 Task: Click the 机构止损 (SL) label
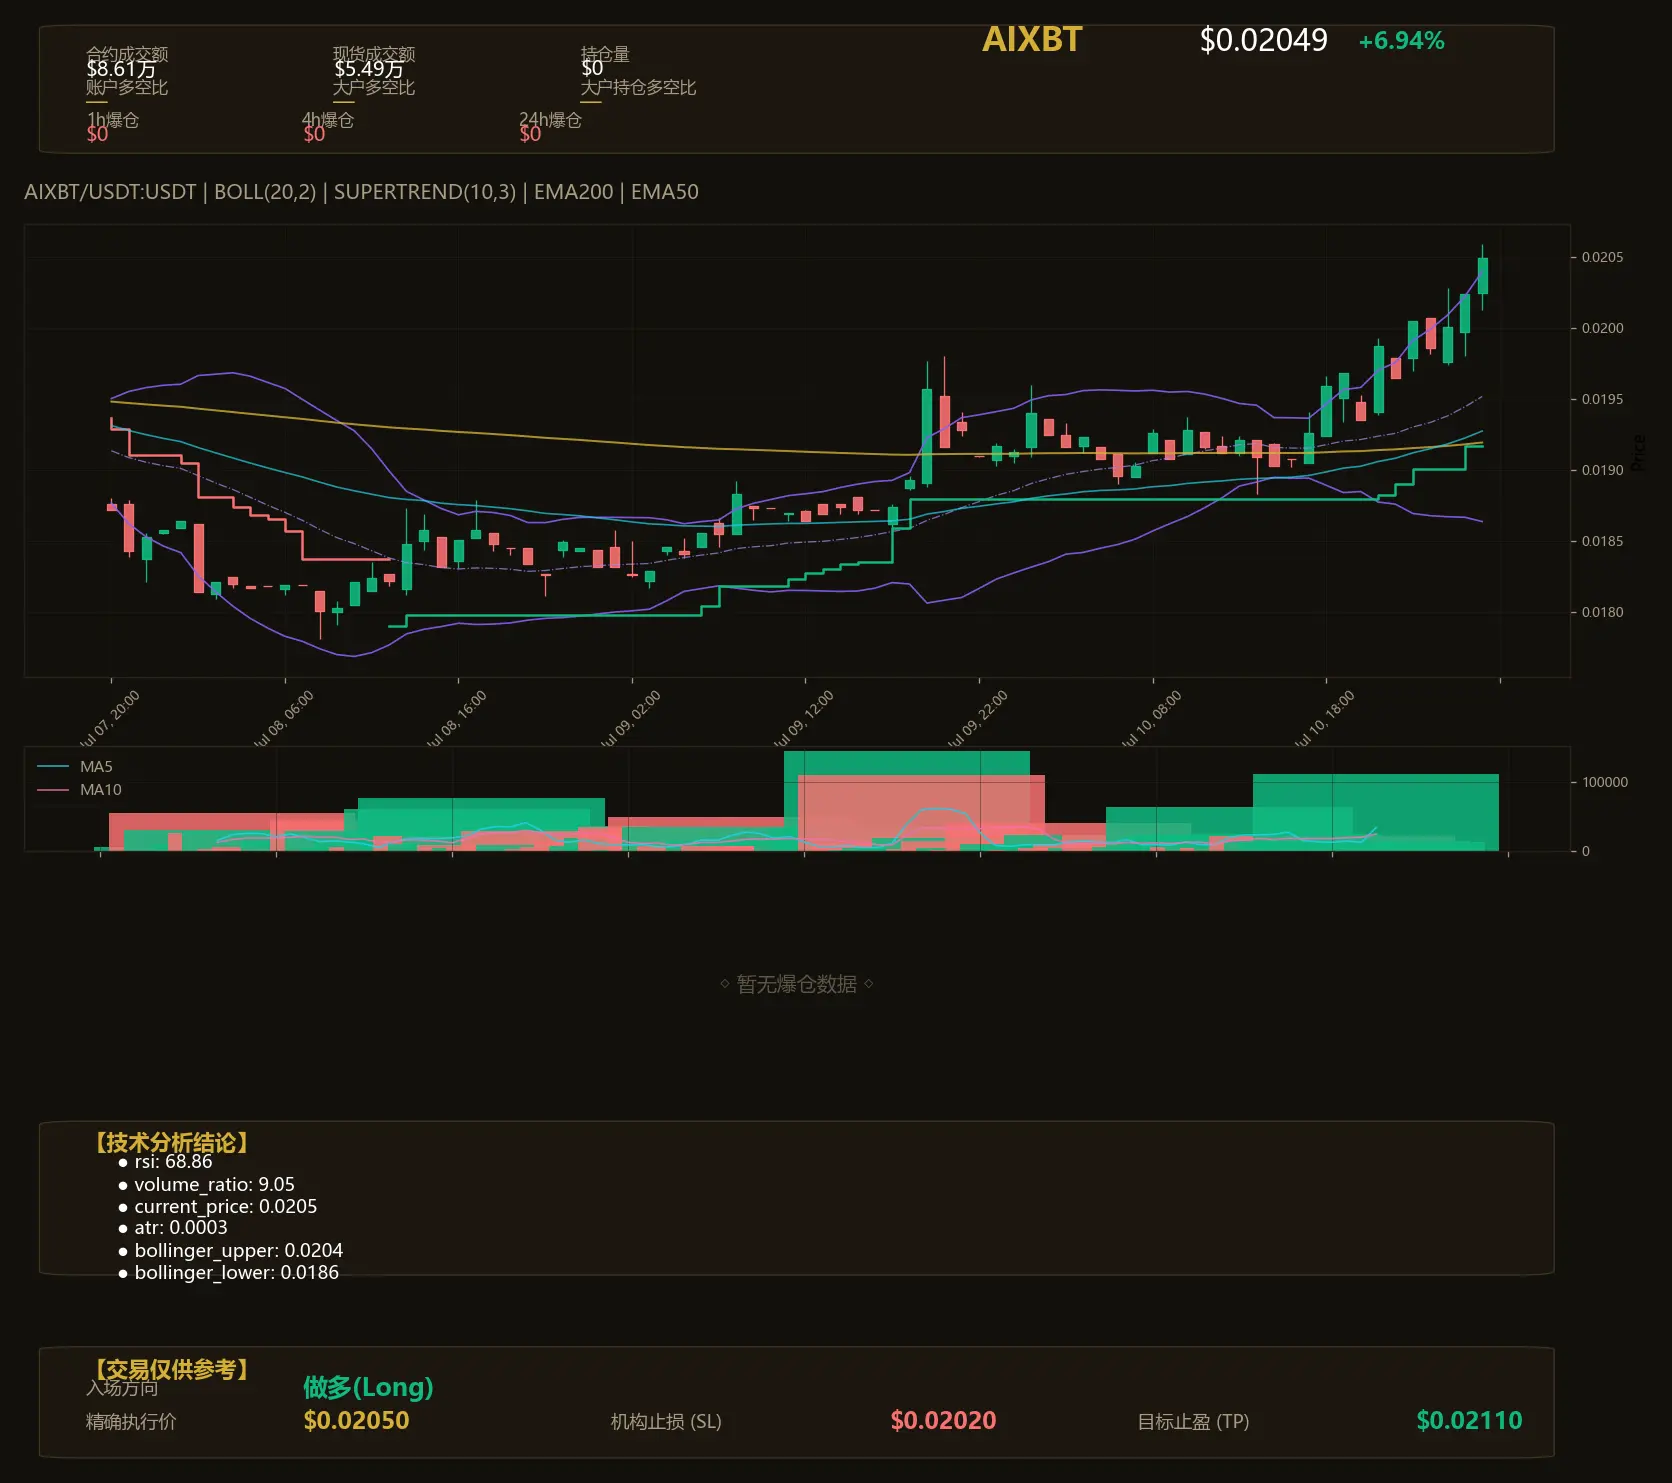666,1422
